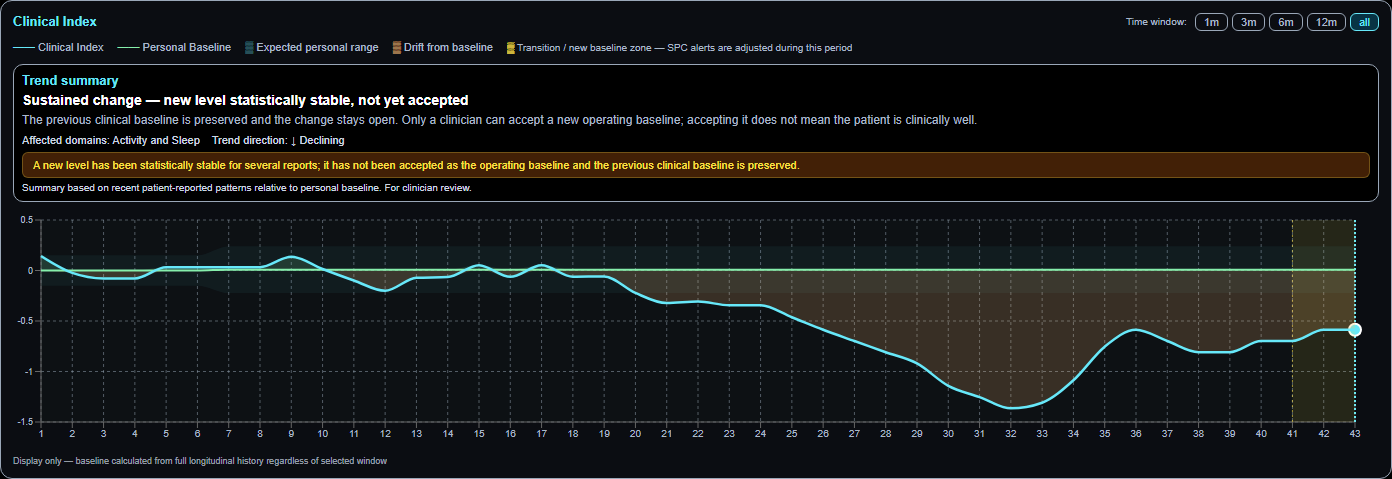Click the Personal Baseline legend entry
1392x479 pixels.
174,47
